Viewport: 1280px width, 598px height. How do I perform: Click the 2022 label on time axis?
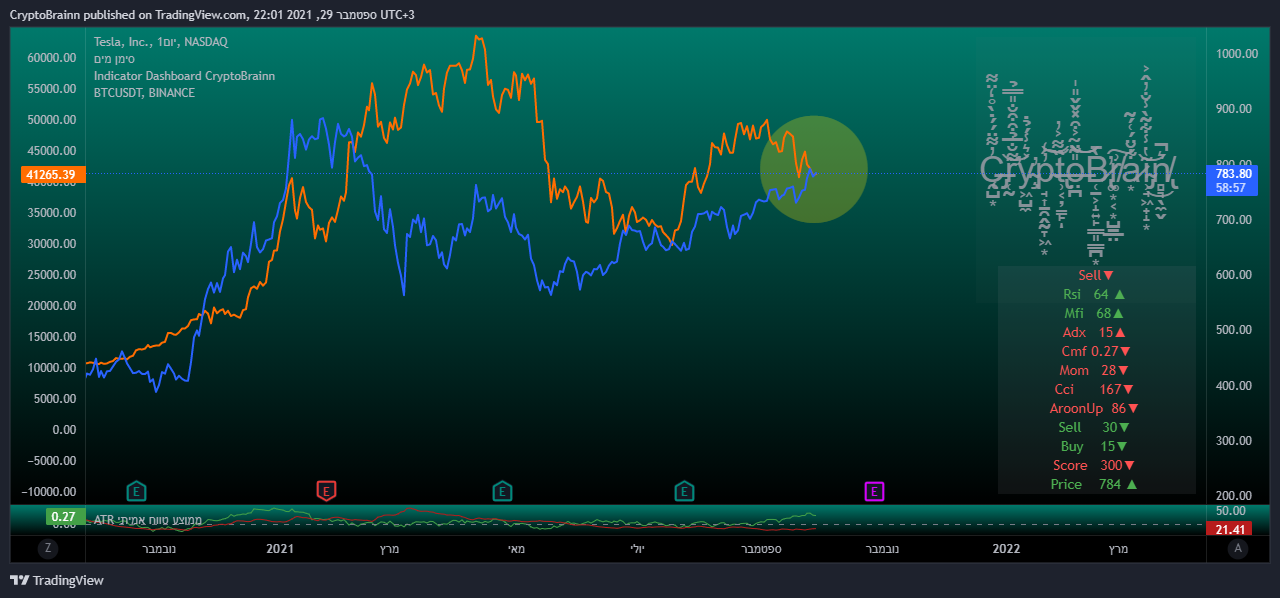(1006, 548)
